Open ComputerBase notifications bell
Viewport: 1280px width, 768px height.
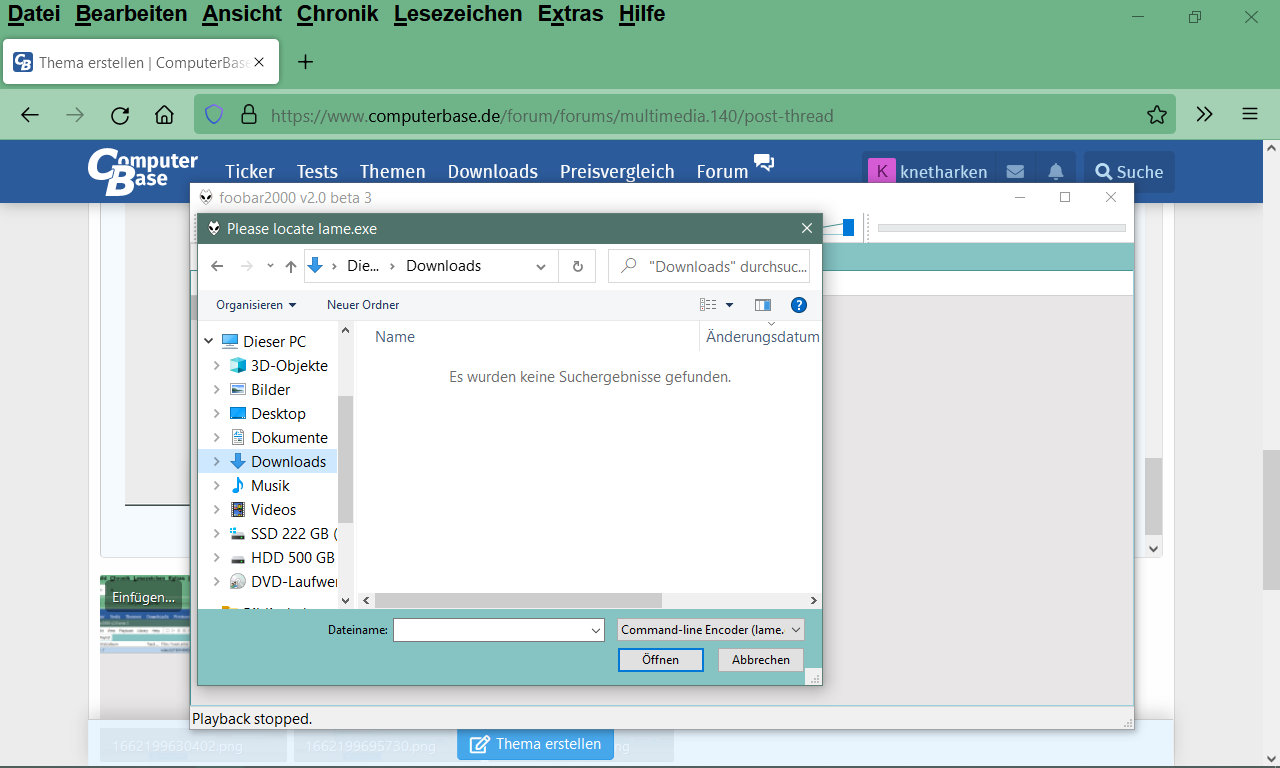tap(1056, 172)
